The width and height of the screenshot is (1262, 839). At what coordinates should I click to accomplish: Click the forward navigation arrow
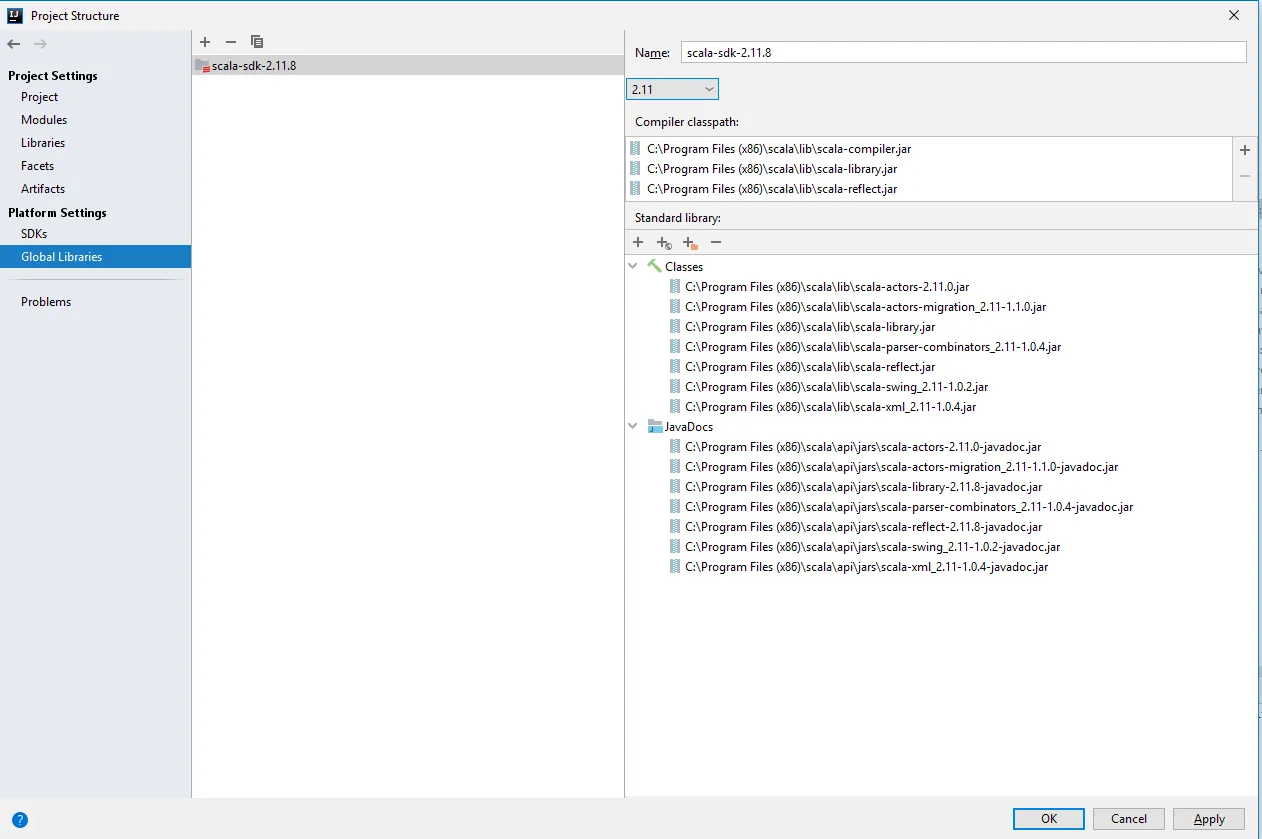click(40, 44)
